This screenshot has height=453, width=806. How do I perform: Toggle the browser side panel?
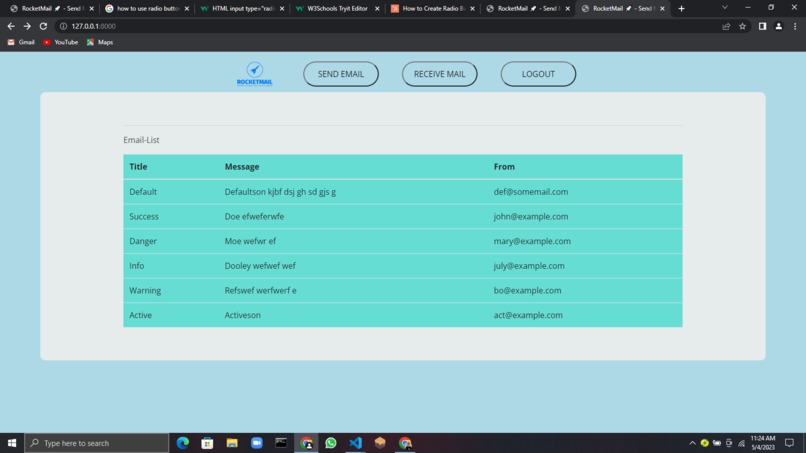[x=762, y=26]
